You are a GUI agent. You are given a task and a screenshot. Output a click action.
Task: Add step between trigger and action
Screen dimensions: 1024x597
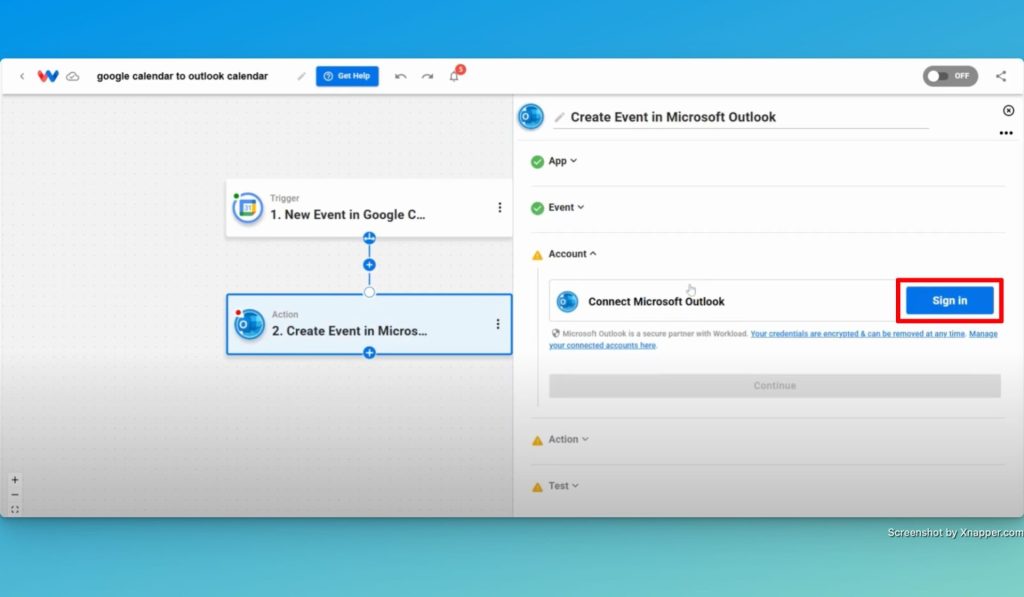(369, 265)
